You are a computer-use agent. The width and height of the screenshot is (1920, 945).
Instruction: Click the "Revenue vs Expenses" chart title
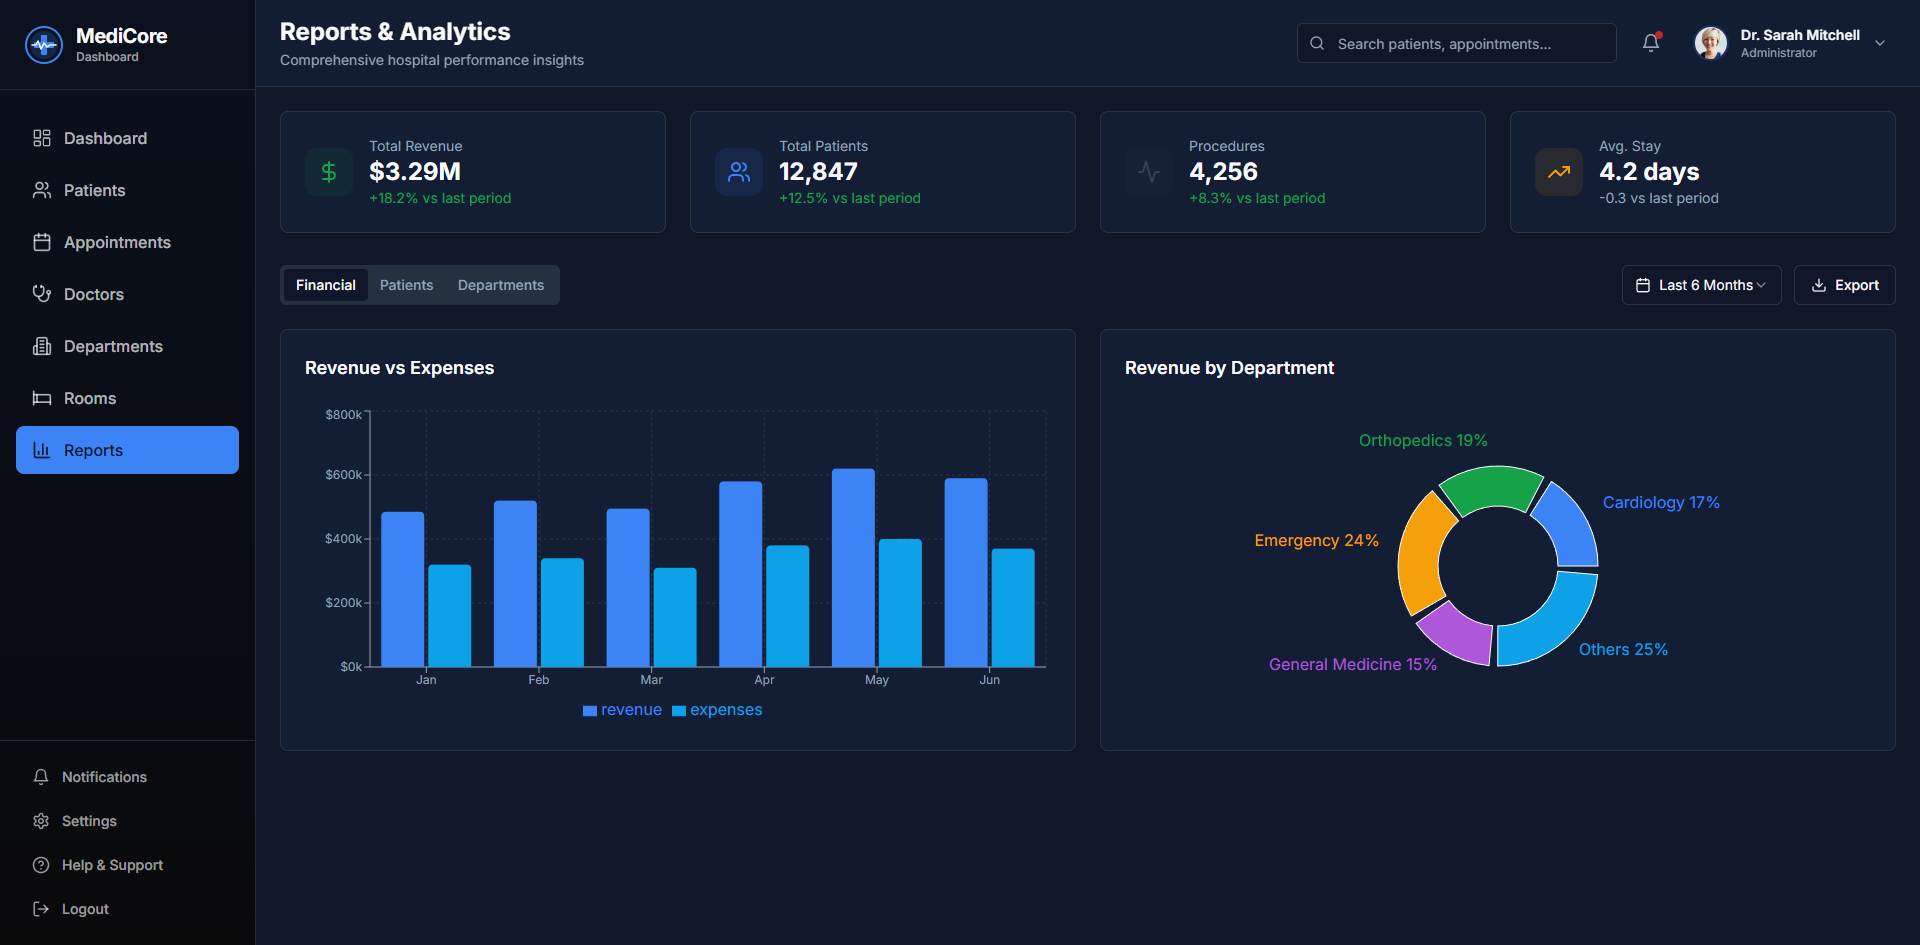[x=399, y=368]
